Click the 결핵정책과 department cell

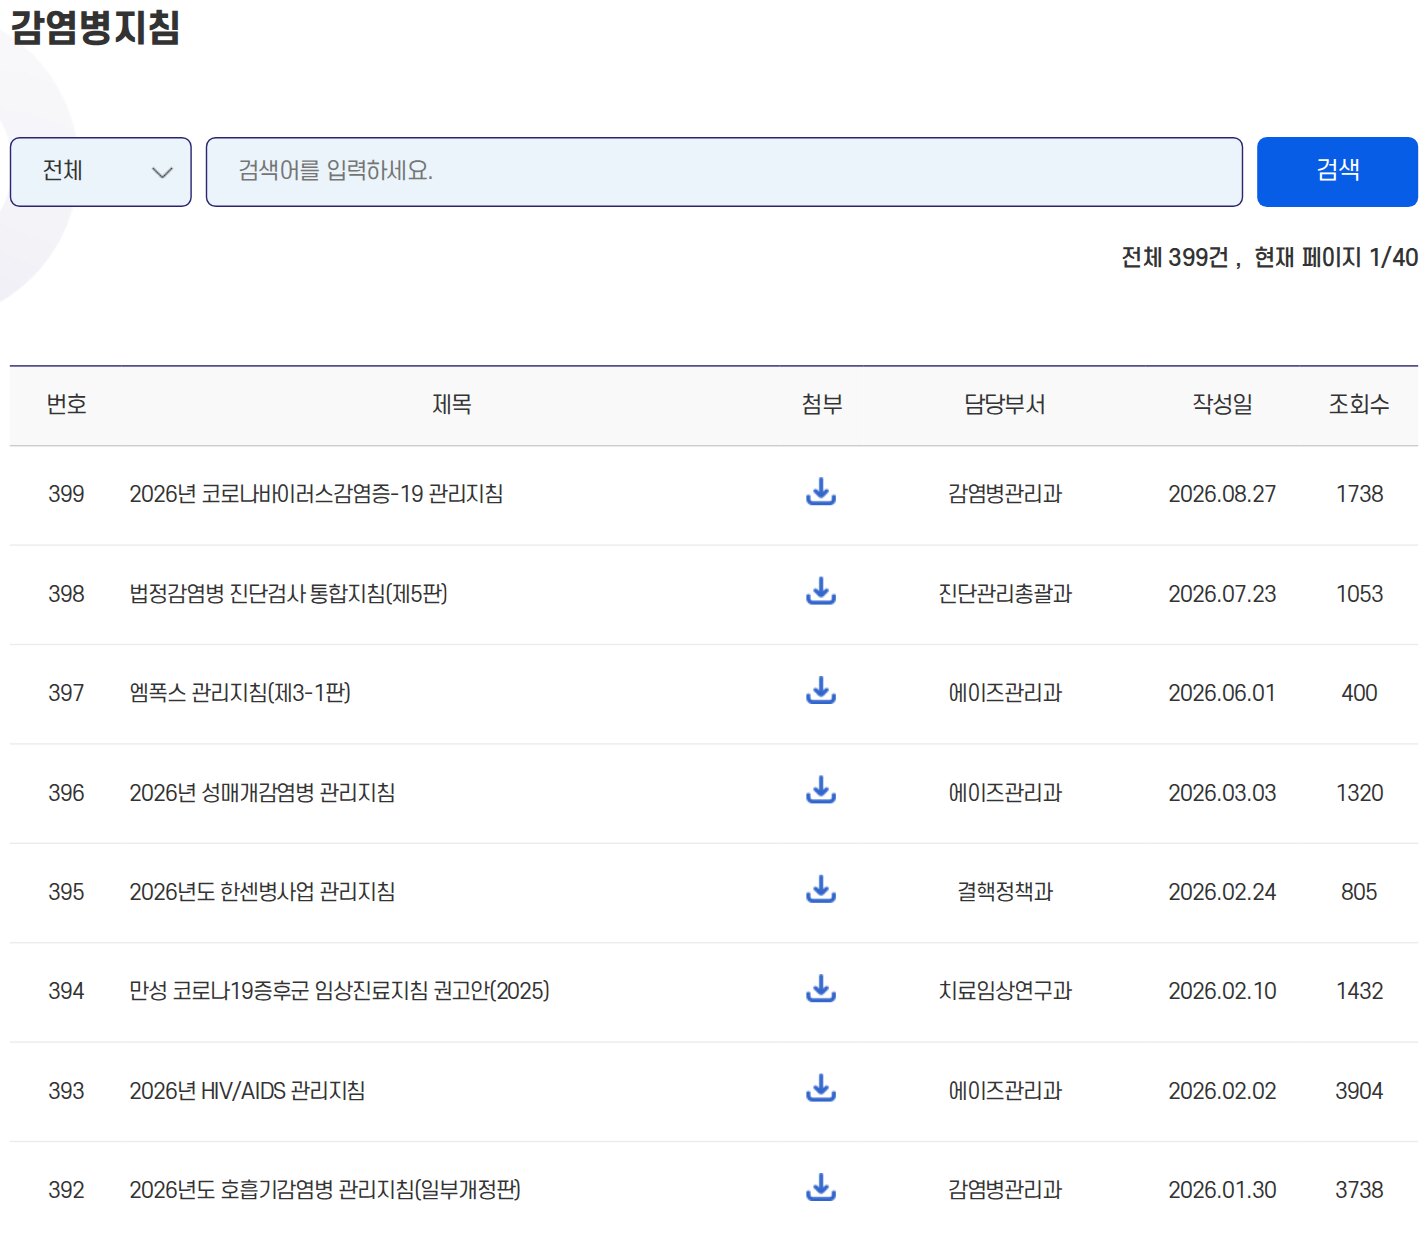(1005, 892)
